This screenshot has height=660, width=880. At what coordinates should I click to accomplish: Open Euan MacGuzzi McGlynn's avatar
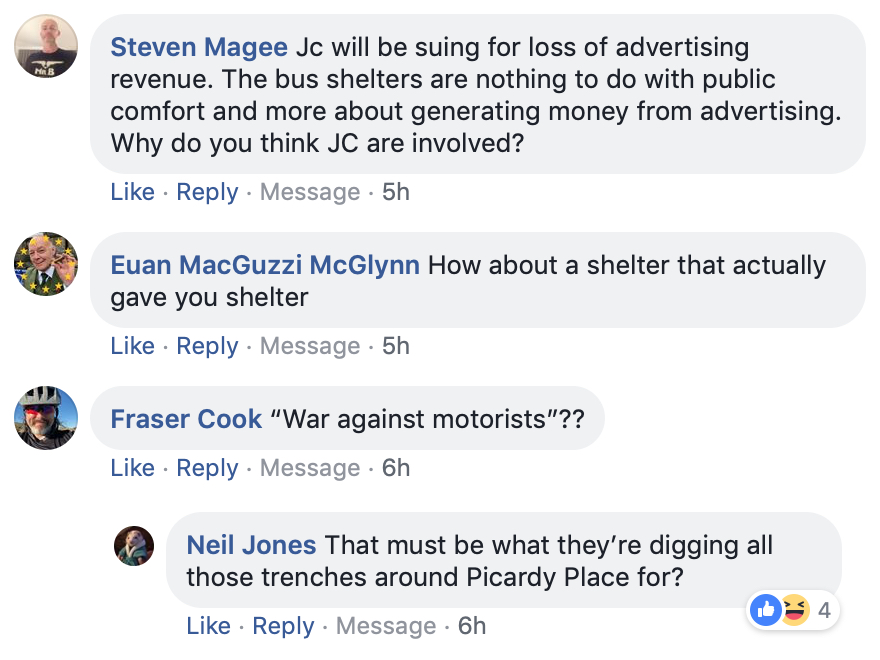click(46, 264)
